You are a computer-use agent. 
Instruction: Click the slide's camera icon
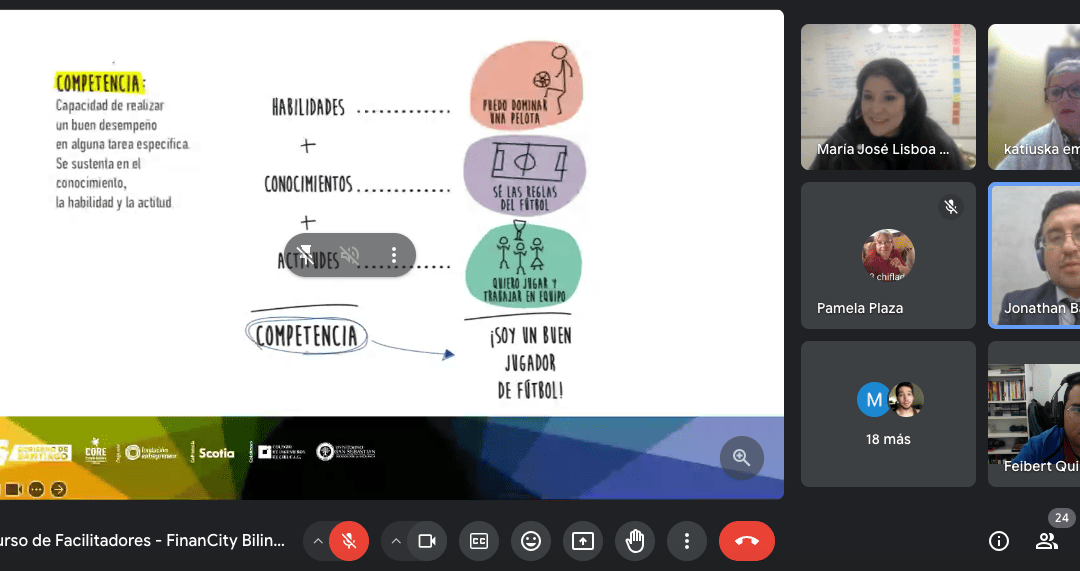click(13, 490)
